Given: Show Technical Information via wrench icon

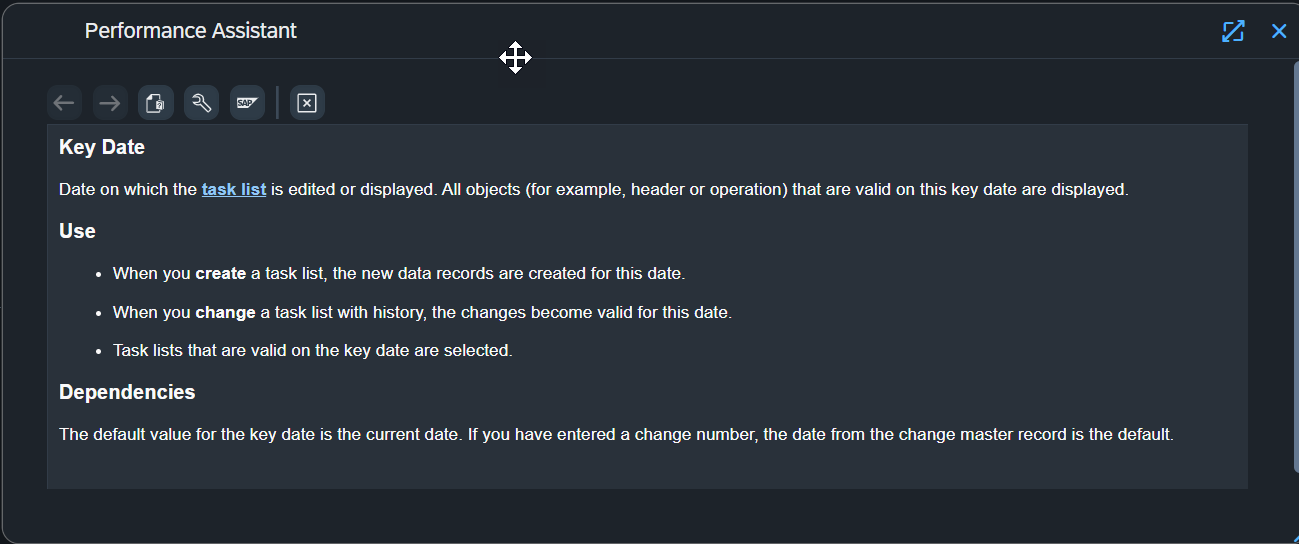Looking at the screenshot, I should tap(201, 103).
